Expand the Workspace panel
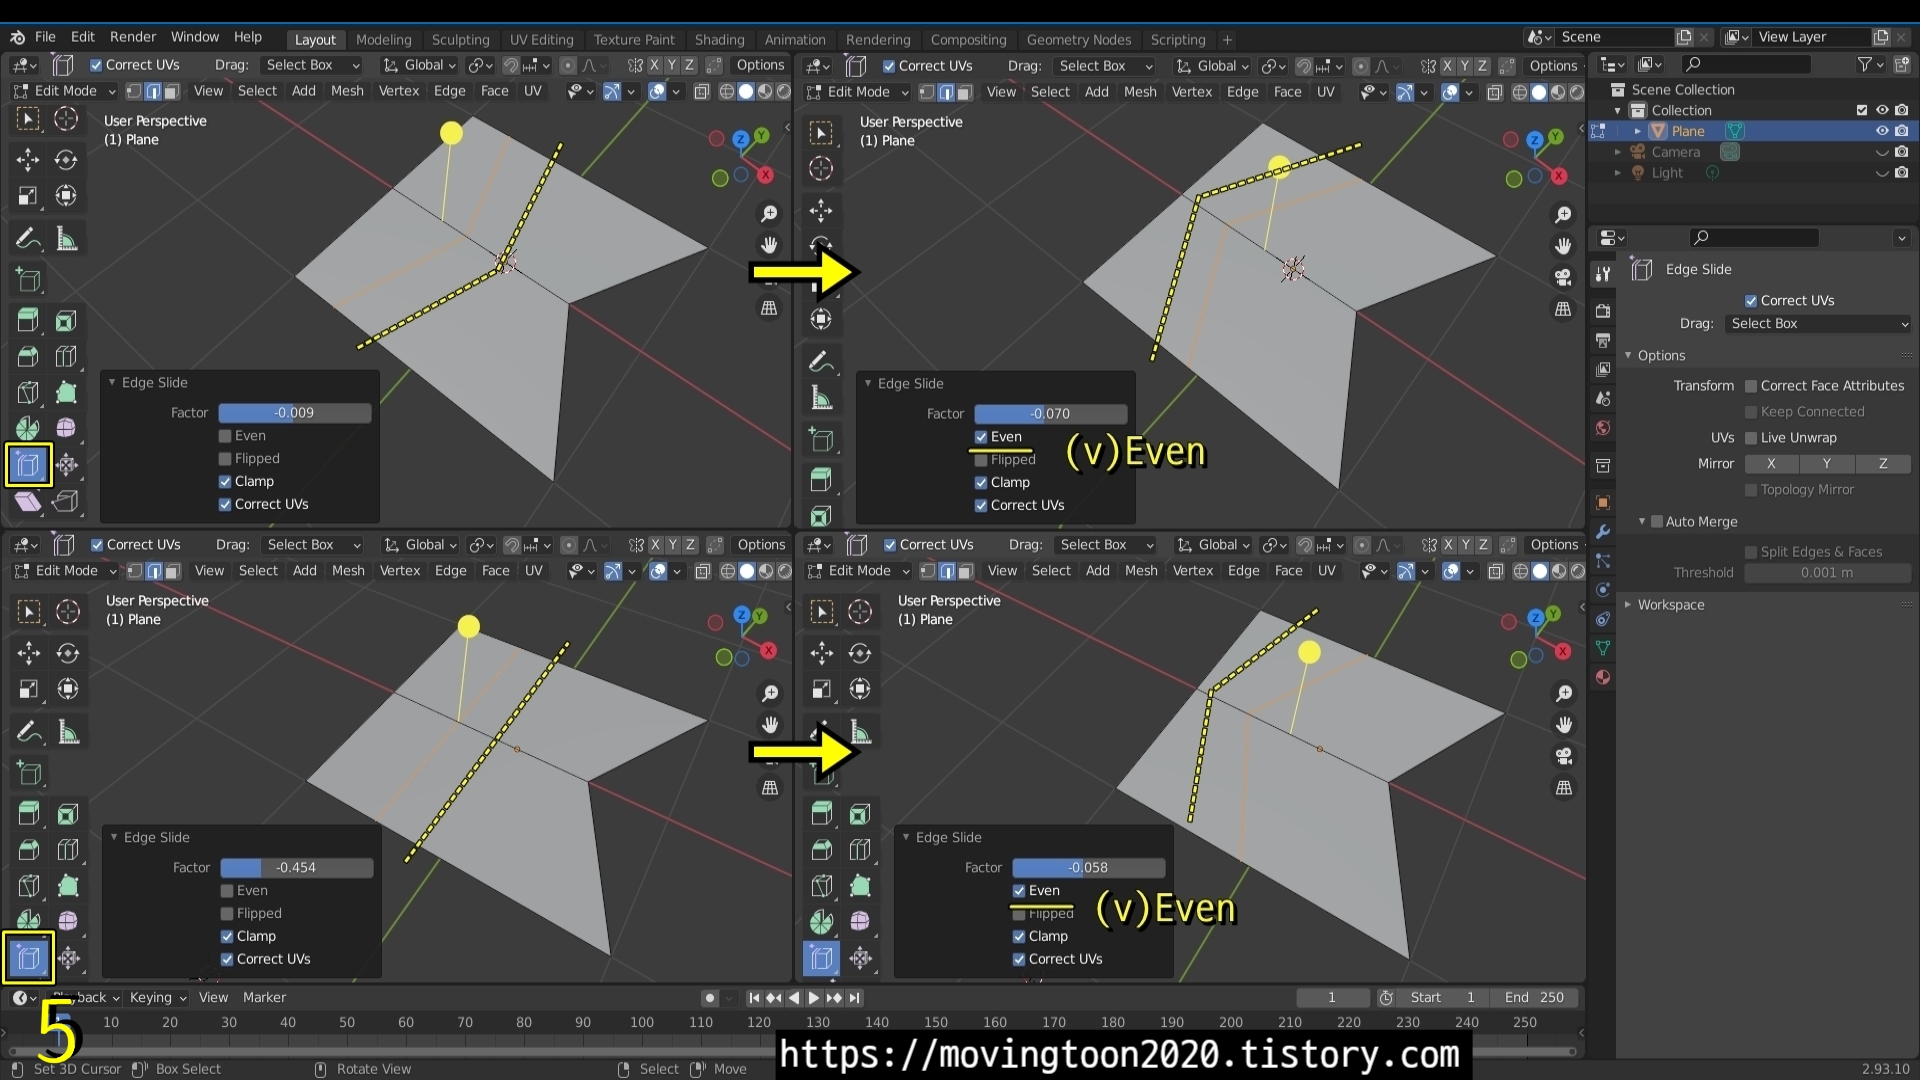Image resolution: width=1920 pixels, height=1080 pixels. click(1629, 605)
